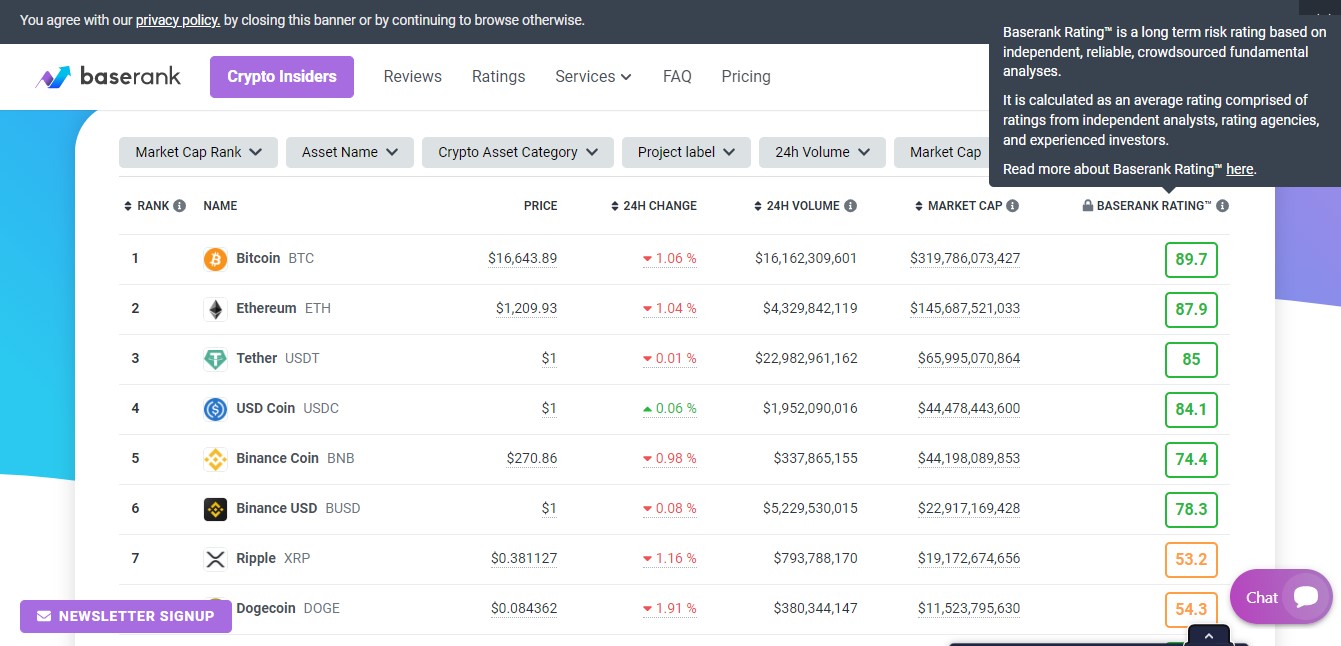Image resolution: width=1341 pixels, height=646 pixels.
Task: Click the sort arrows next to 24H VOLUME
Action: click(758, 206)
